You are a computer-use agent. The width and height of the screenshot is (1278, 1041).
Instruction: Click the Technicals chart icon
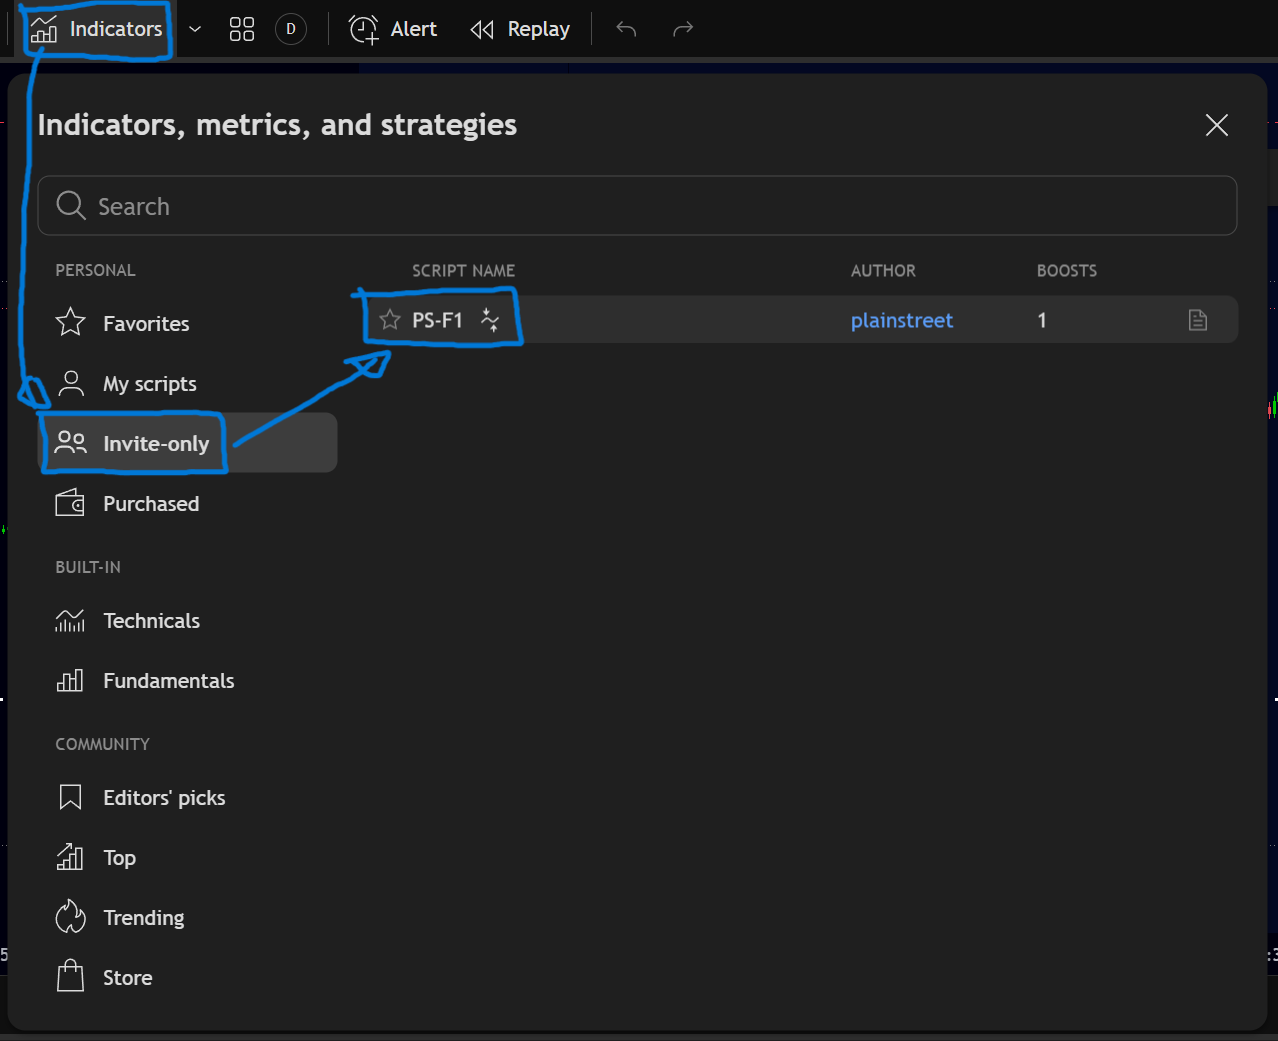coord(70,620)
